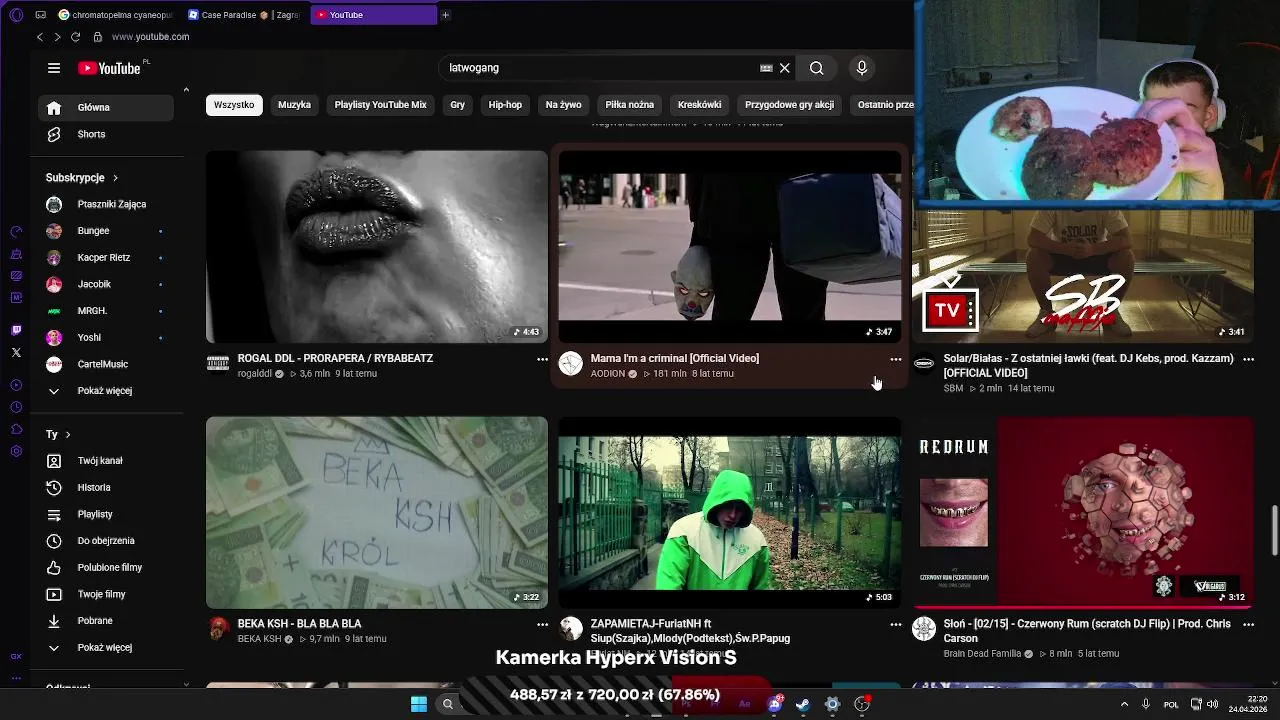
Task: Switch to the Case Paradise browser tab
Action: tap(244, 15)
